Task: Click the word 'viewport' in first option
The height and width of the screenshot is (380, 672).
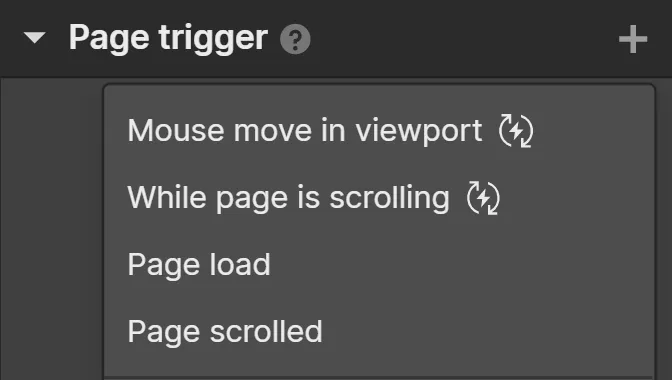Action: coord(419,132)
